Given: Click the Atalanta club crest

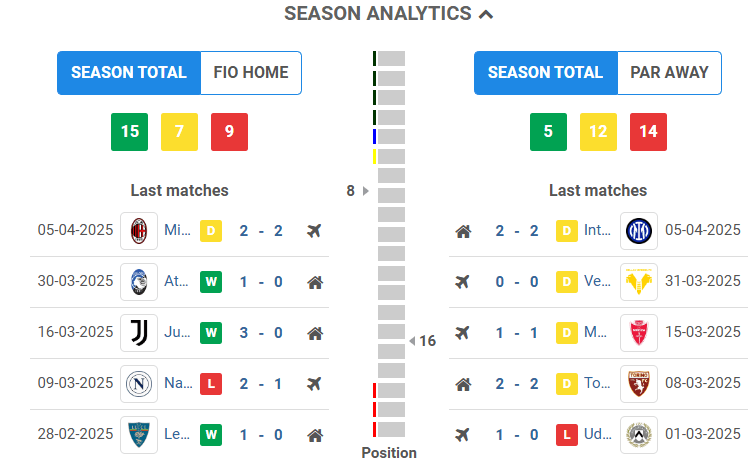Looking at the screenshot, I should point(138,282).
